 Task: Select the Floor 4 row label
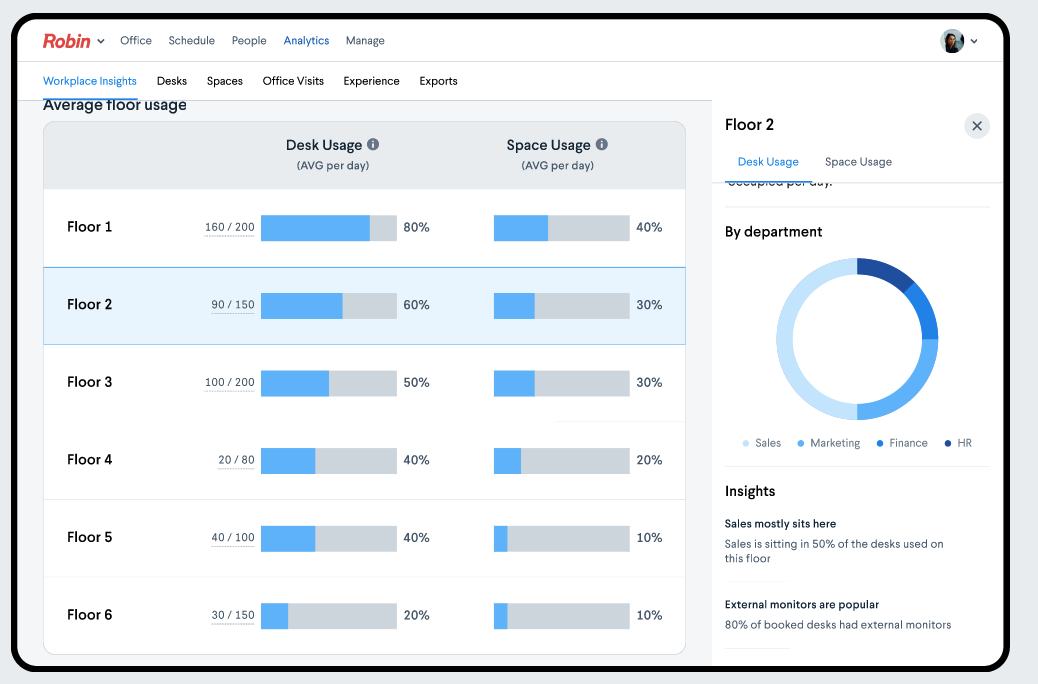pyautogui.click(x=89, y=460)
